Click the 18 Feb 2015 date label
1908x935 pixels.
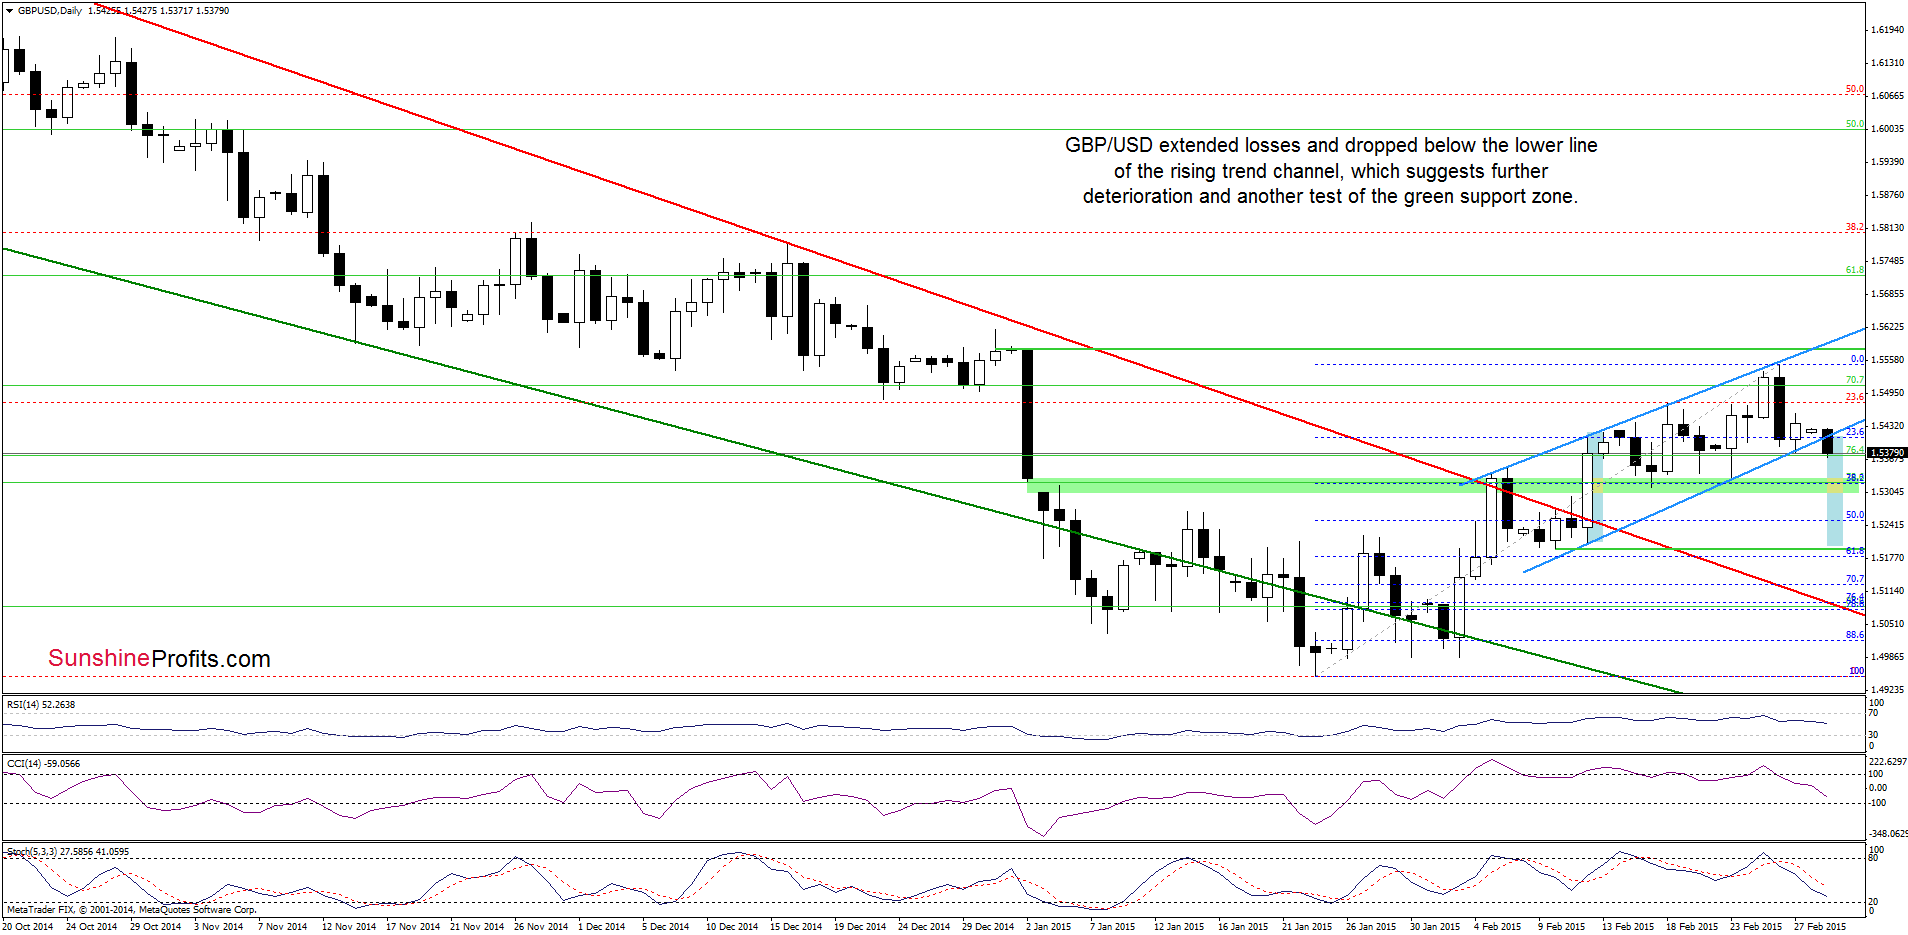pos(1692,927)
